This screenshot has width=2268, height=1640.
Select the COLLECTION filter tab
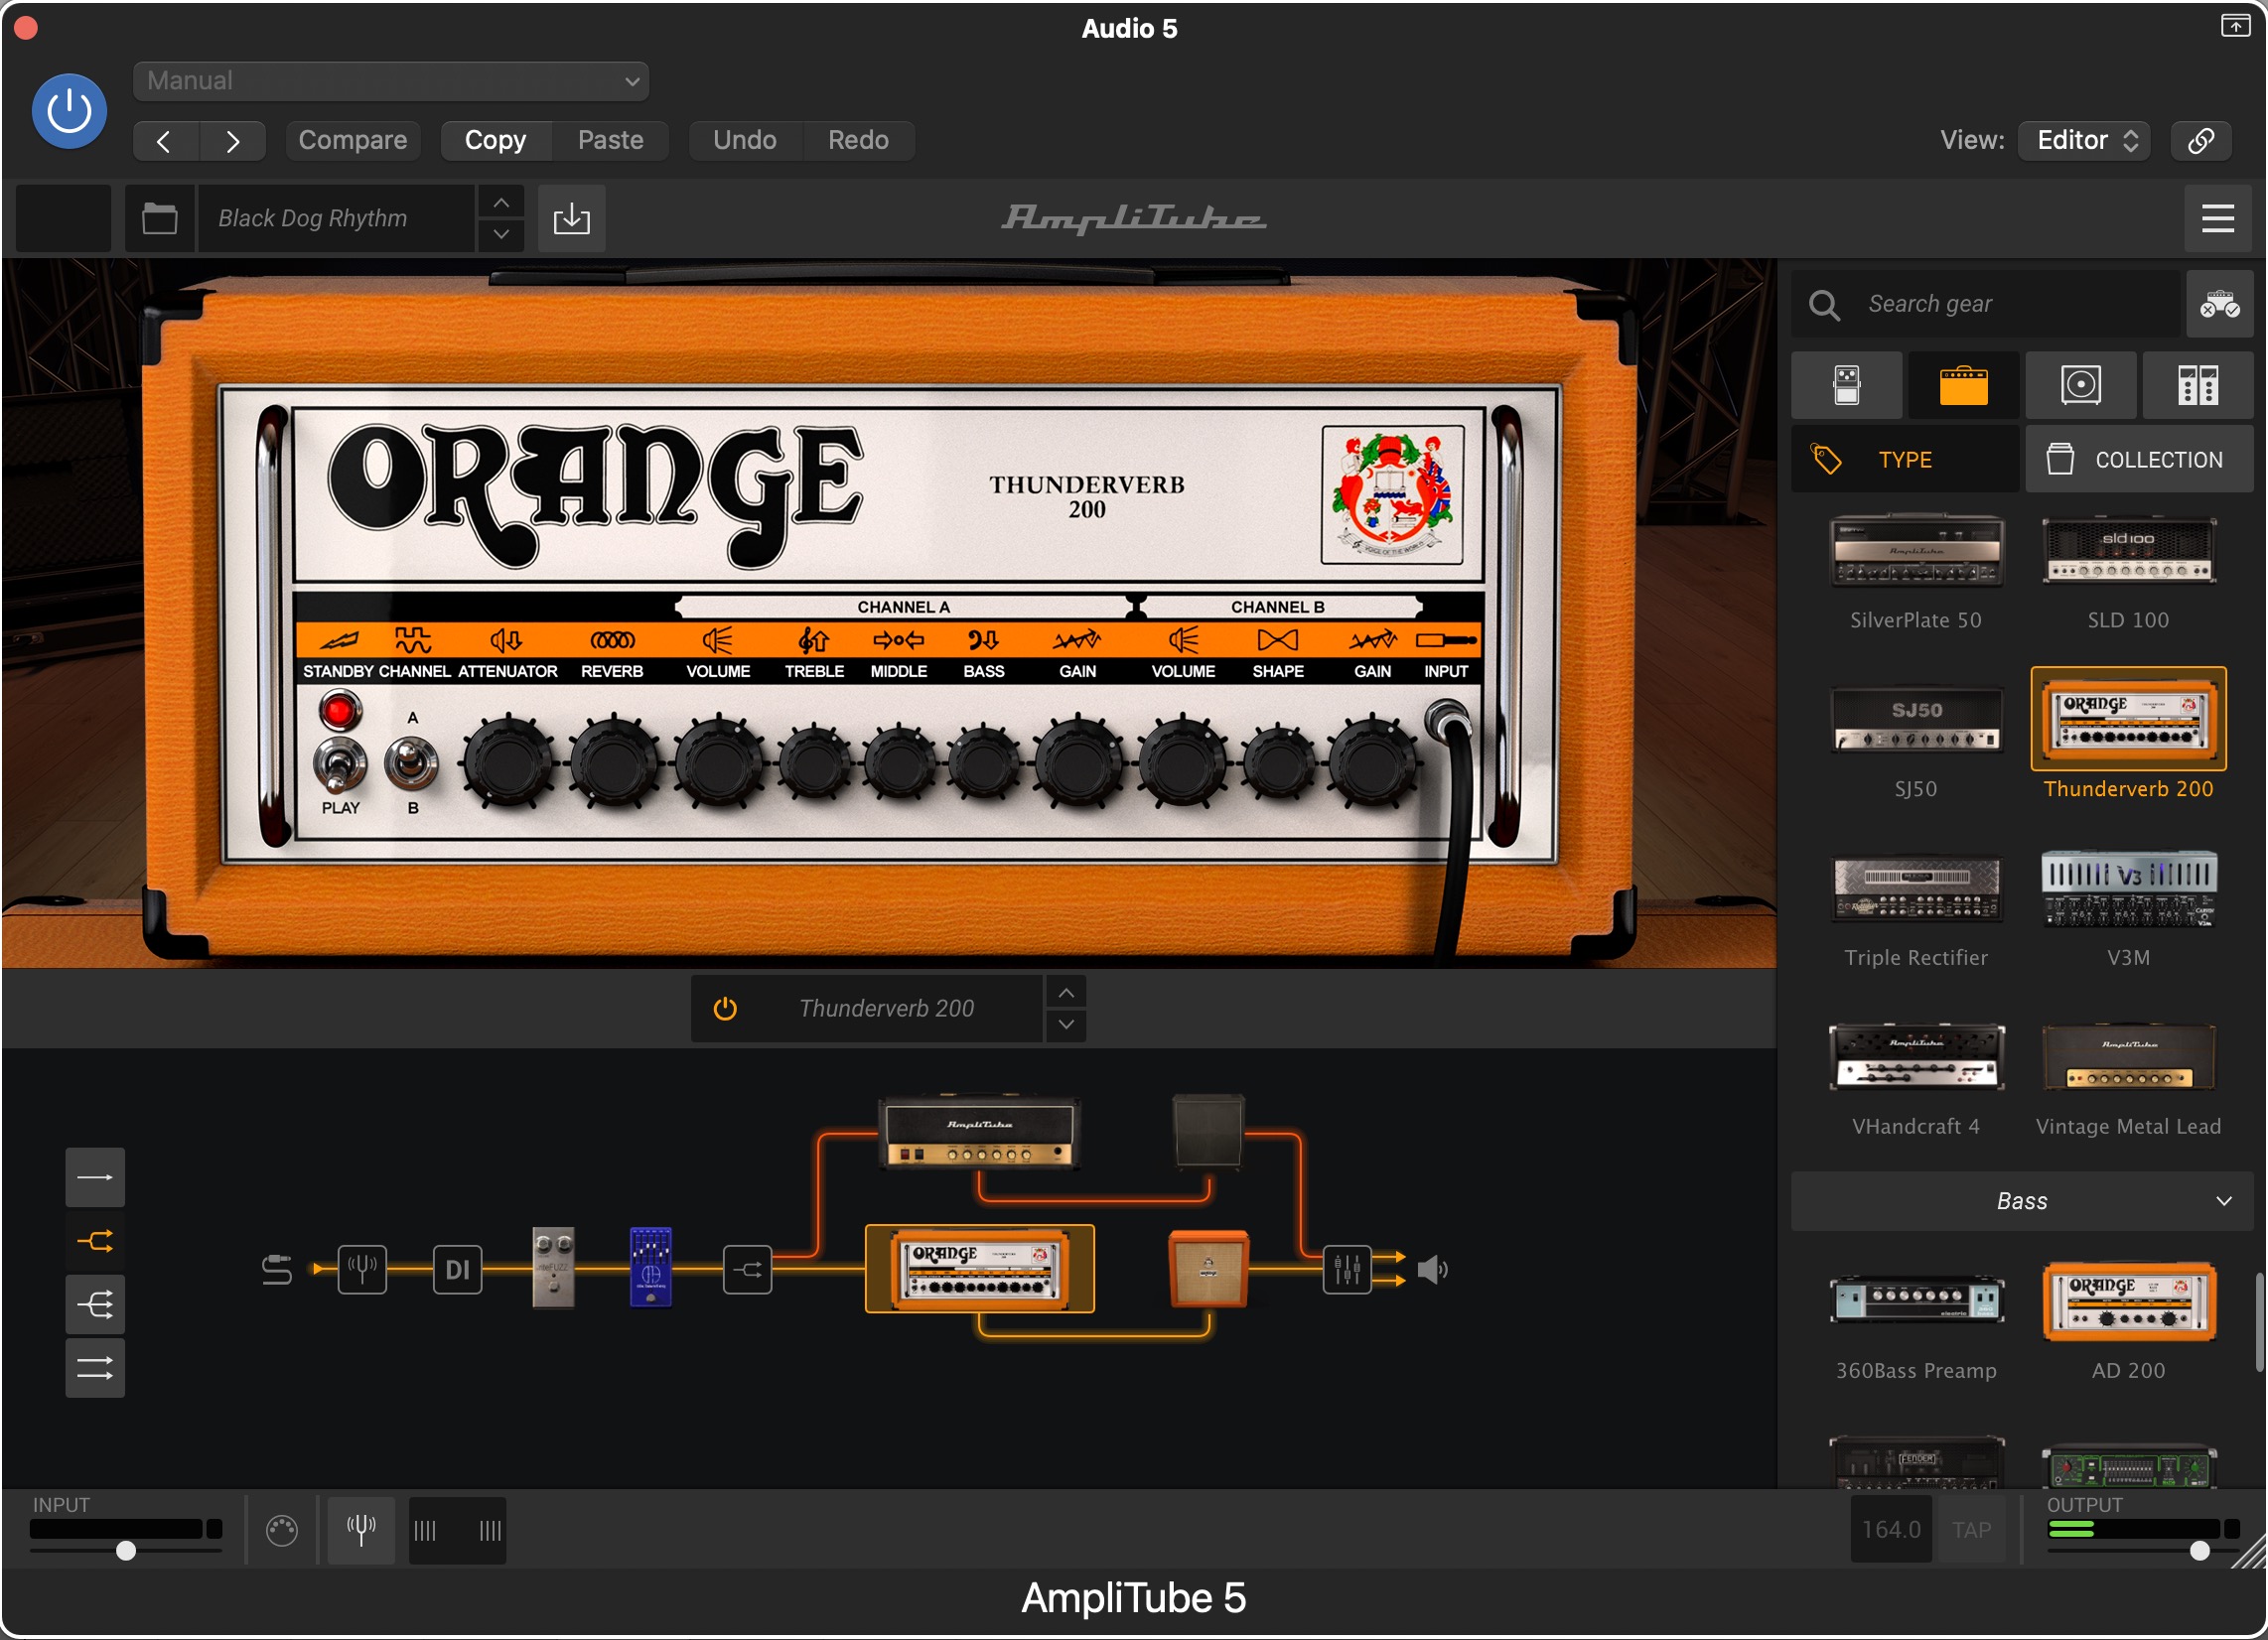pyautogui.click(x=2140, y=460)
